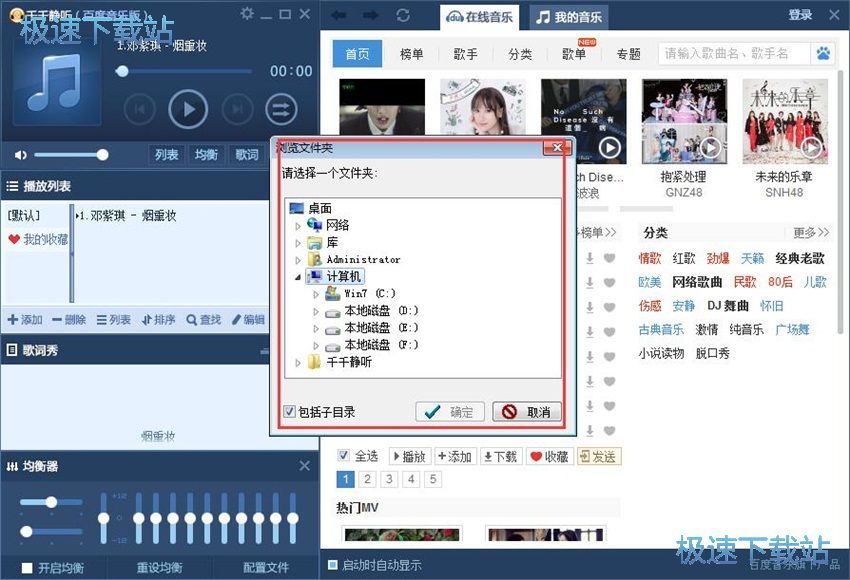Toggle the playback mode icon

tap(281, 109)
